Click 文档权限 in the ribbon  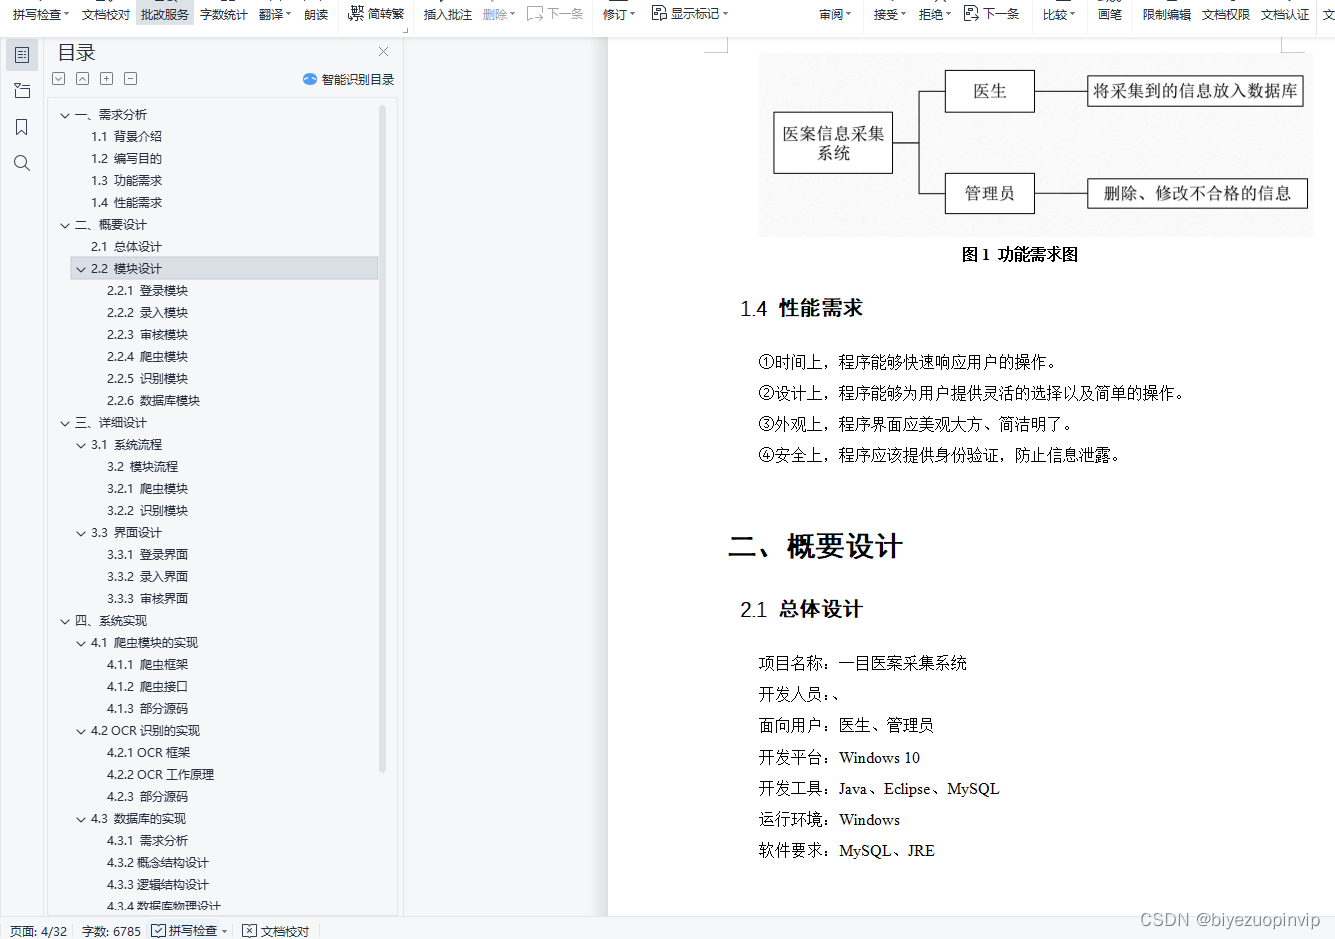(x=1226, y=14)
